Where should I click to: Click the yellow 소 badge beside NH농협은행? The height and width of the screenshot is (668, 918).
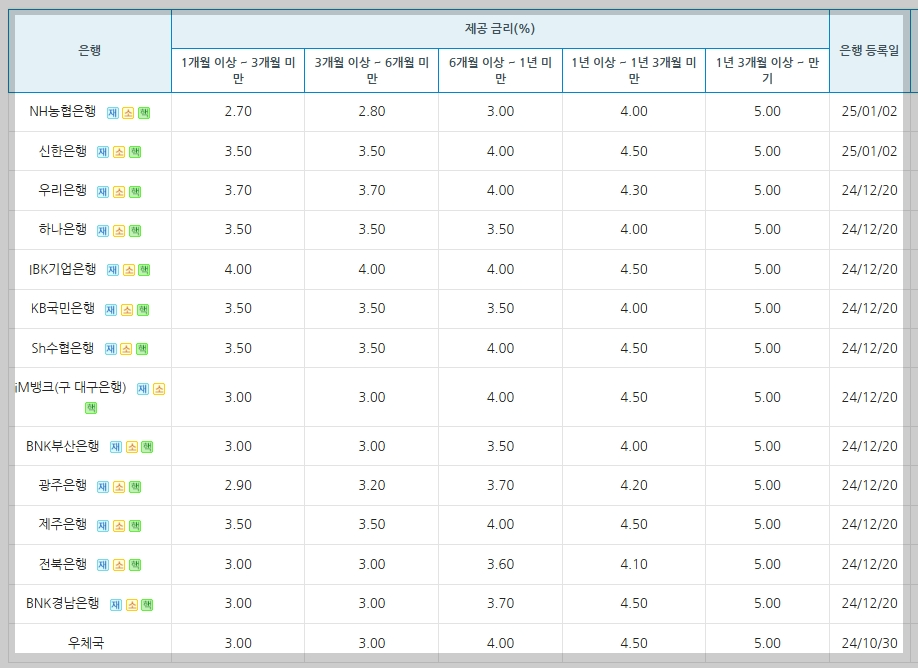tap(128, 113)
